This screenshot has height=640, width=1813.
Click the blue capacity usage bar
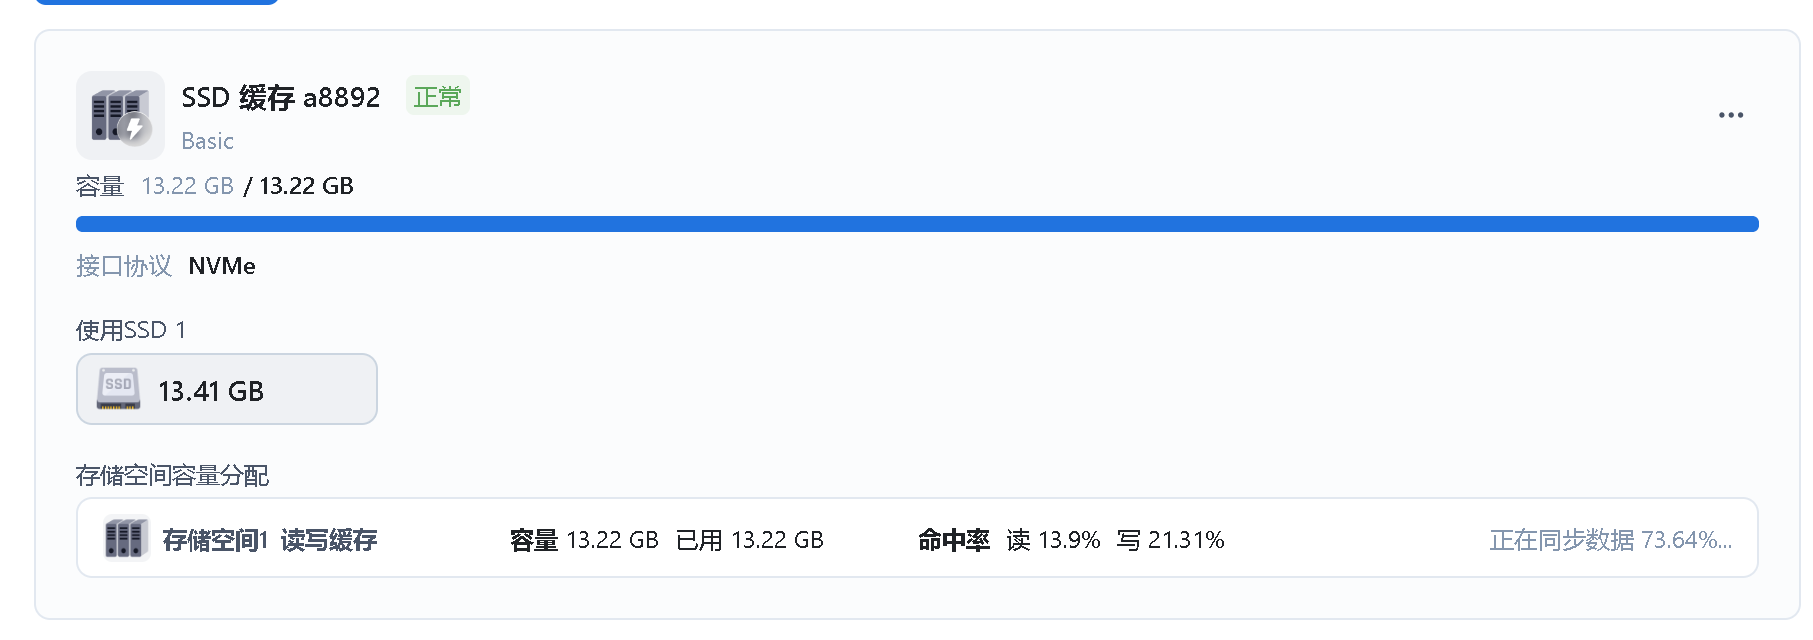pyautogui.click(x=917, y=224)
